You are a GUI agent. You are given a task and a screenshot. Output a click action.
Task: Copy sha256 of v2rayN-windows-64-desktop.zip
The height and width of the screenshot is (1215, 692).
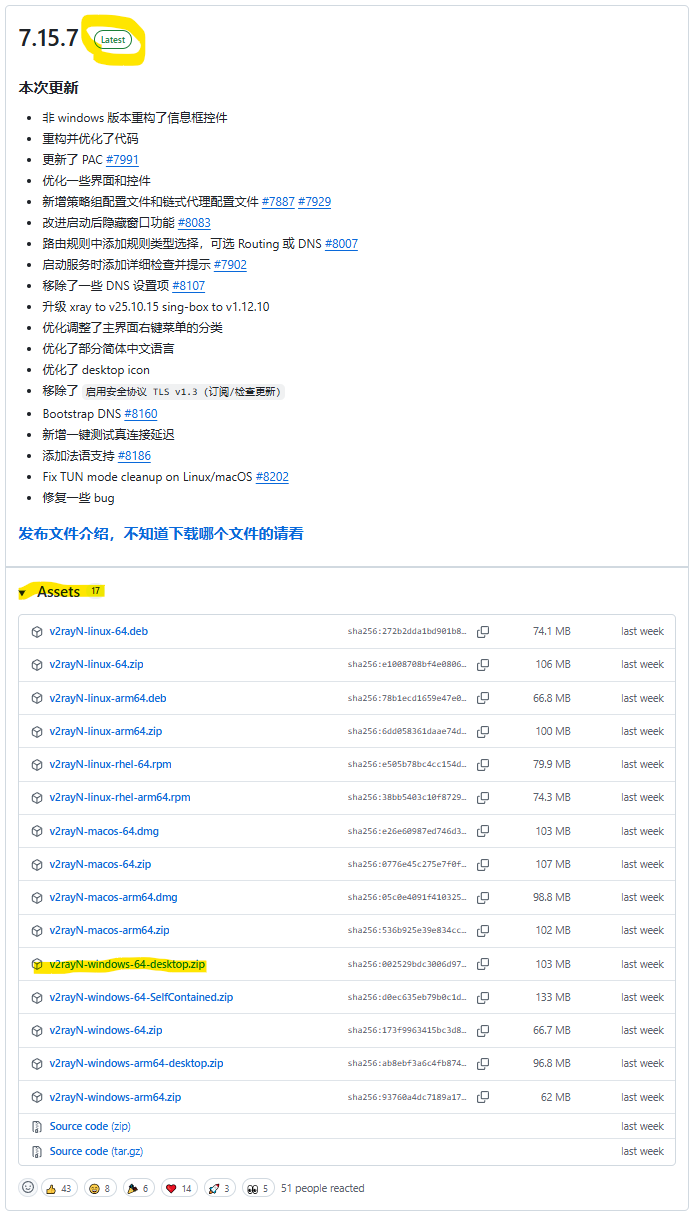coord(483,965)
